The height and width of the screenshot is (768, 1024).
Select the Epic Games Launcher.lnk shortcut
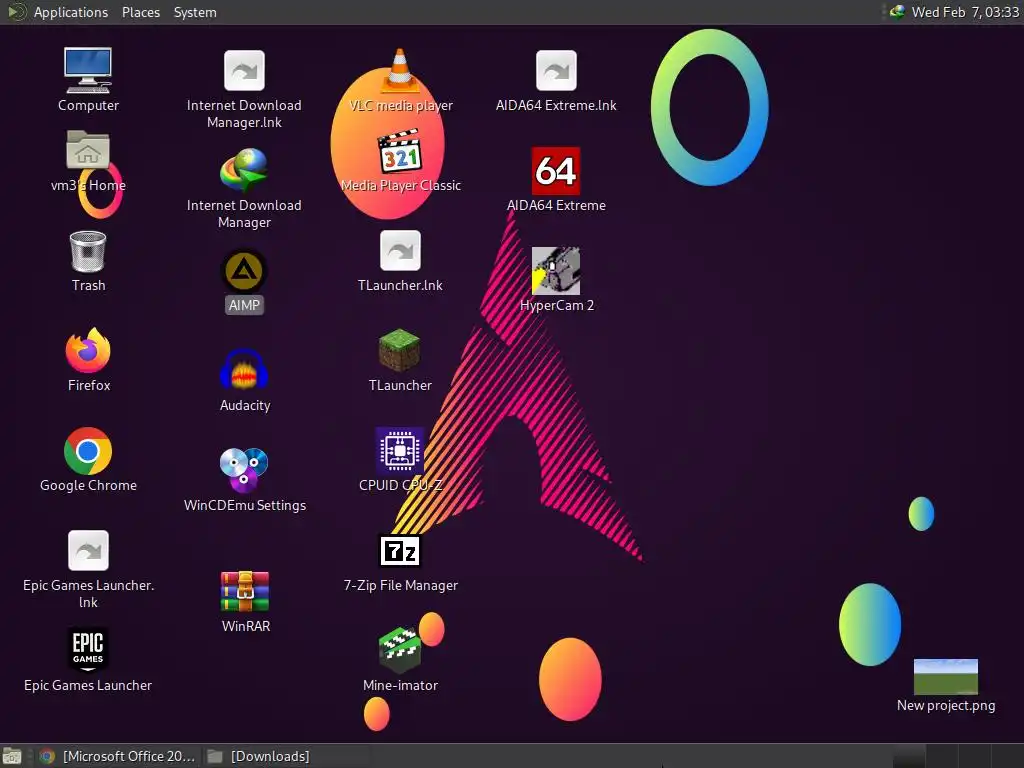point(88,551)
